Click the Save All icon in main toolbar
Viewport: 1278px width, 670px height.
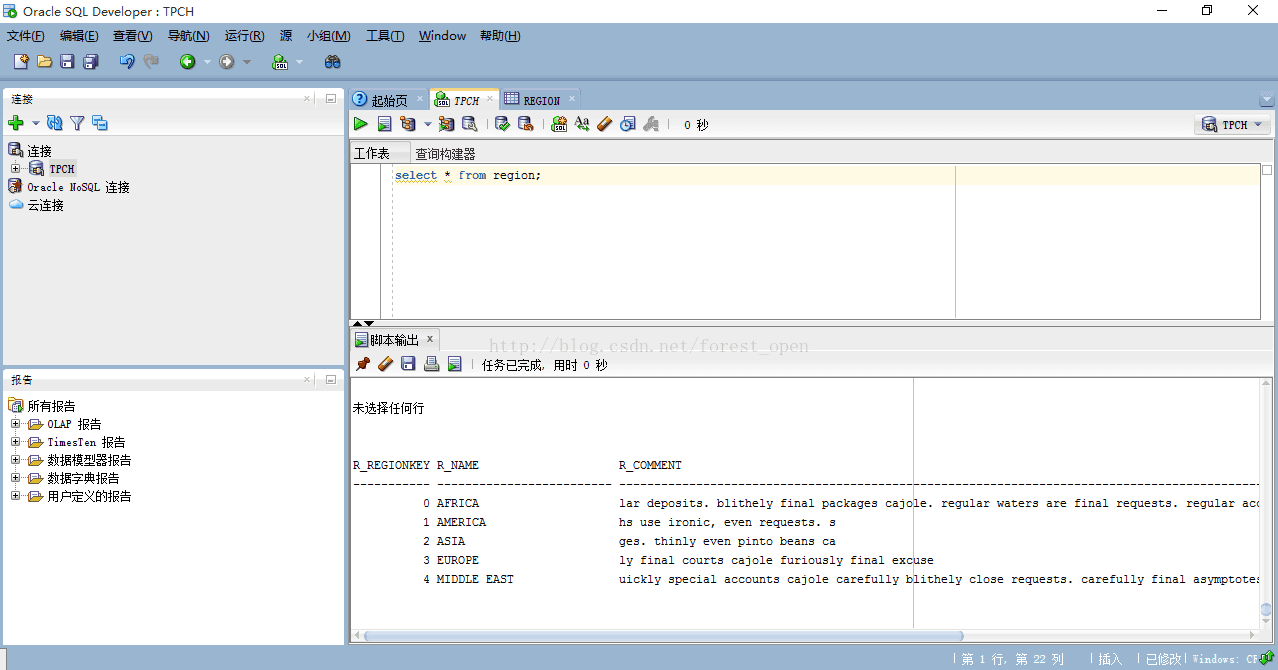click(x=91, y=62)
